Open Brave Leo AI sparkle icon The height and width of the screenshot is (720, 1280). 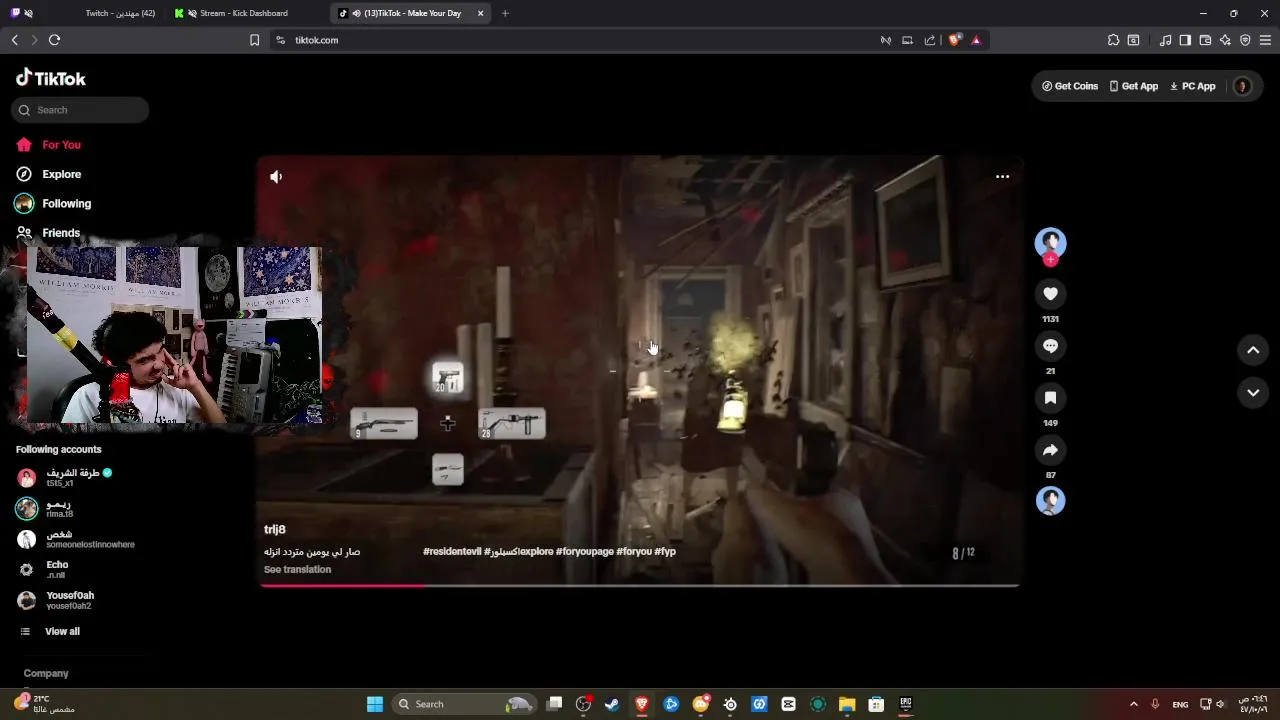pyautogui.click(x=1225, y=40)
